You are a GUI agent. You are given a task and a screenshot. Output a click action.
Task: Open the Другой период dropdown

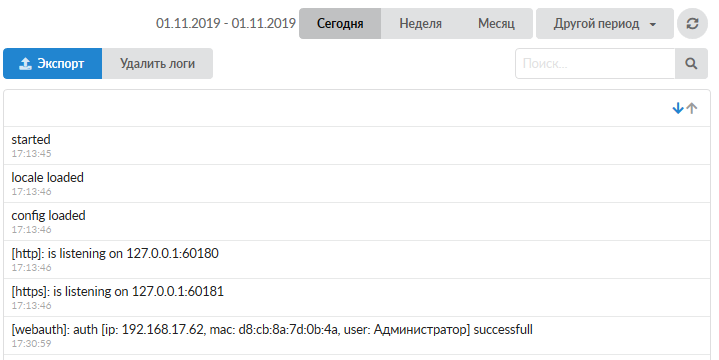coord(605,23)
